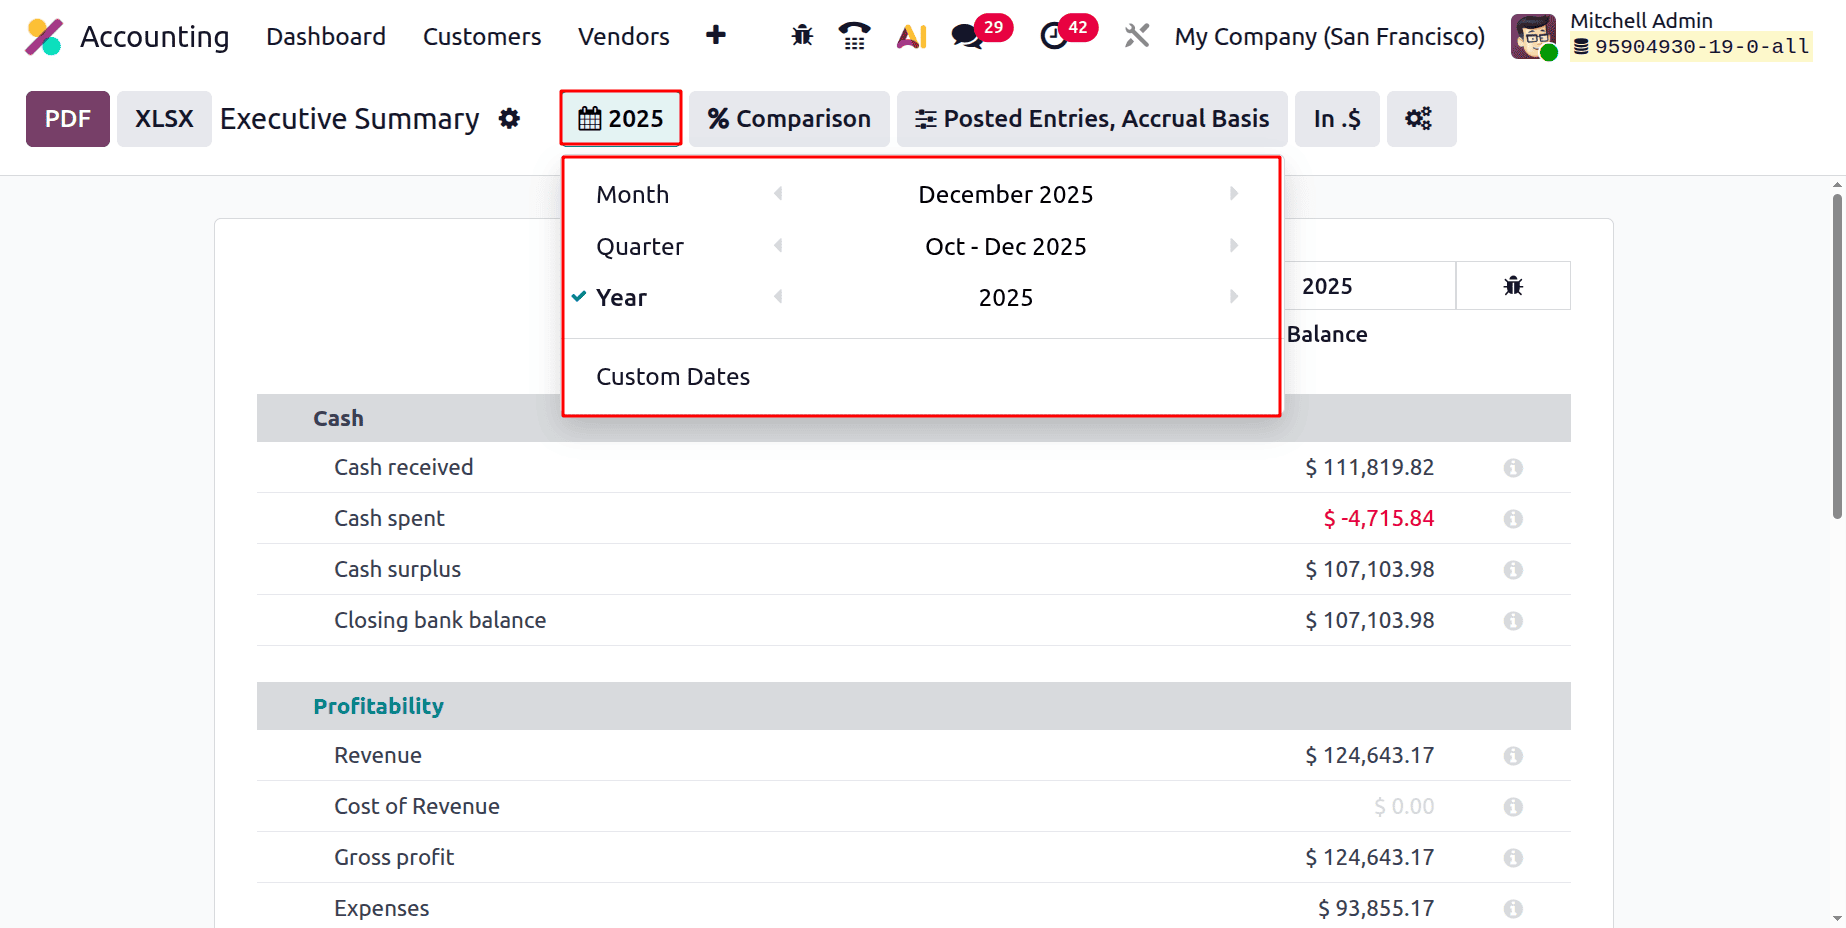This screenshot has height=928, width=1846.
Task: Select Month as the reporting period
Action: [632, 193]
